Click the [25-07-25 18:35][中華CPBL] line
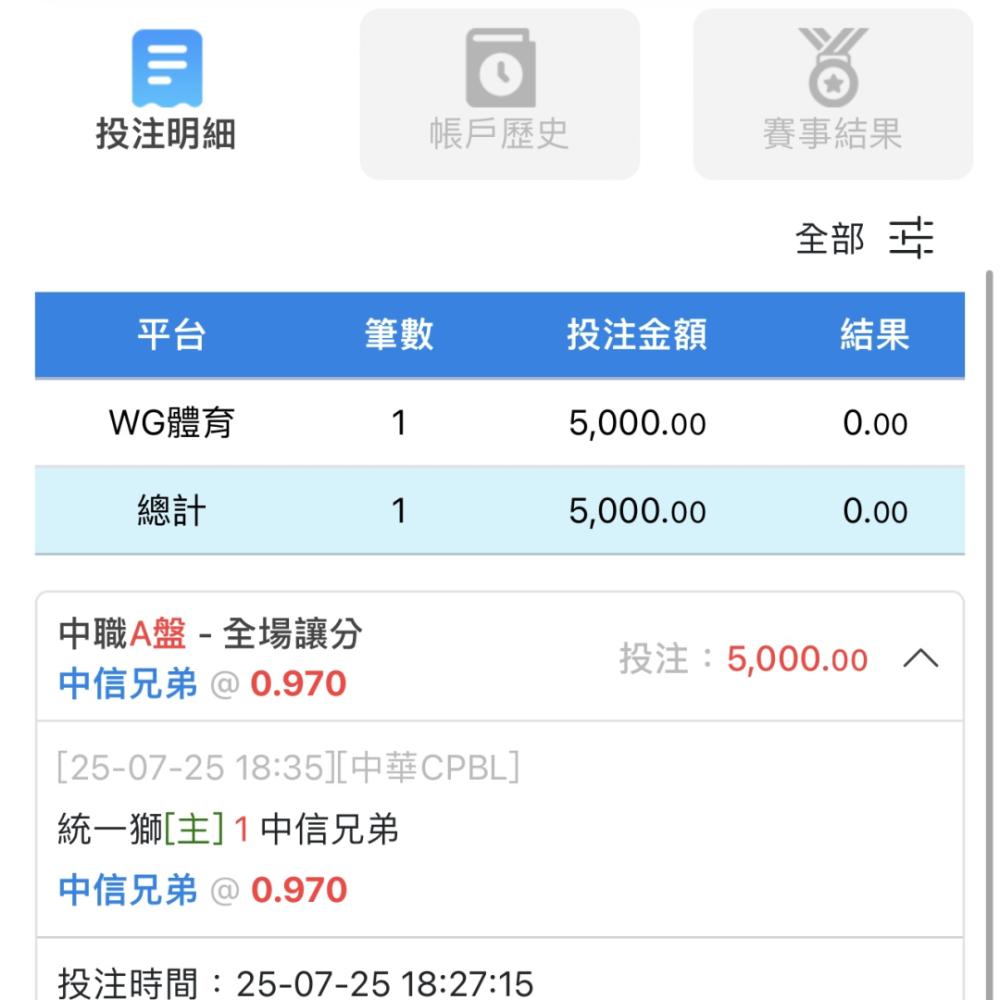Image resolution: width=1000 pixels, height=1000 pixels. point(288,767)
